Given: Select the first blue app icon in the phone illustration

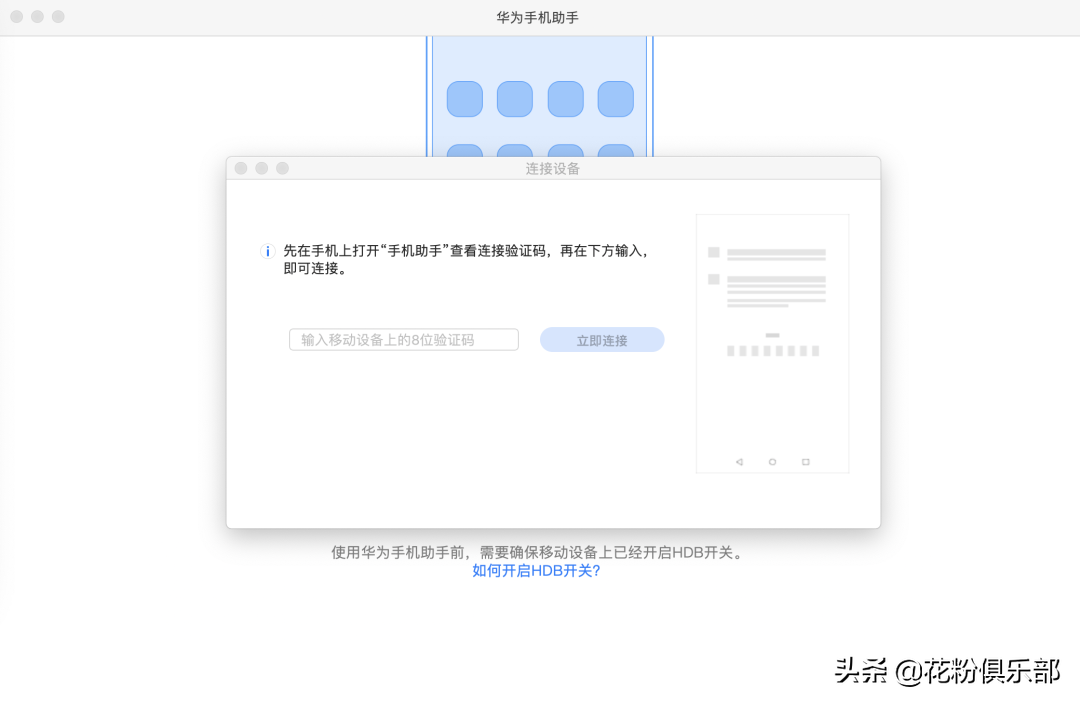Looking at the screenshot, I should coord(464,99).
